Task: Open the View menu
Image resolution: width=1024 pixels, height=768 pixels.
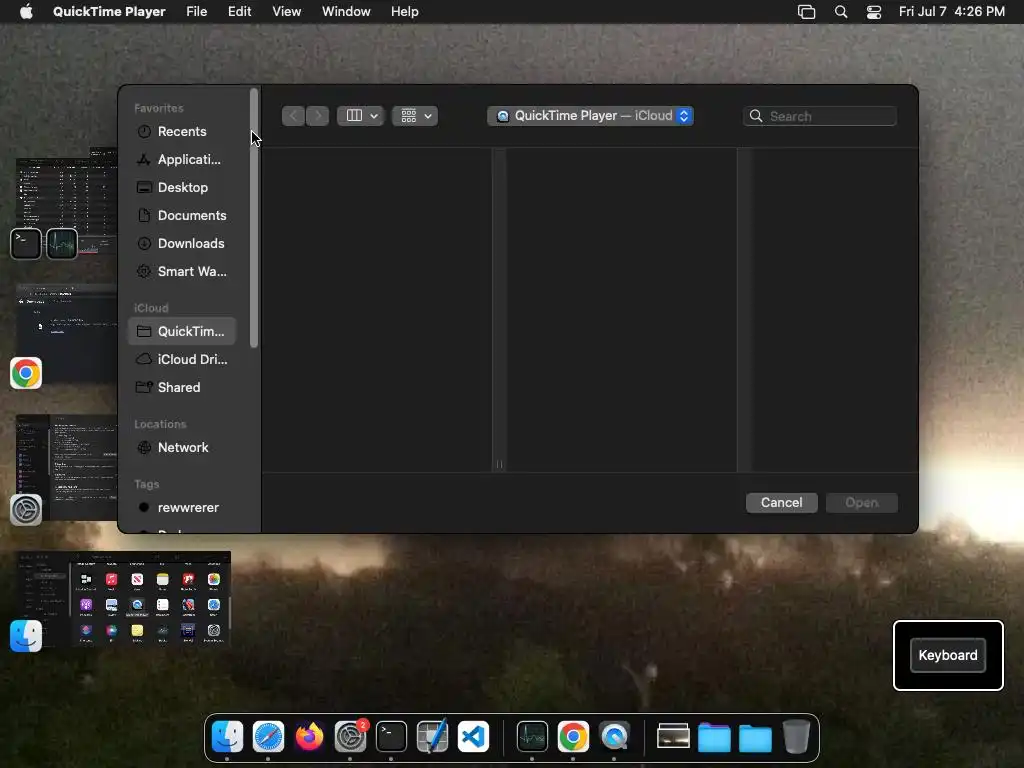Action: pyautogui.click(x=287, y=12)
